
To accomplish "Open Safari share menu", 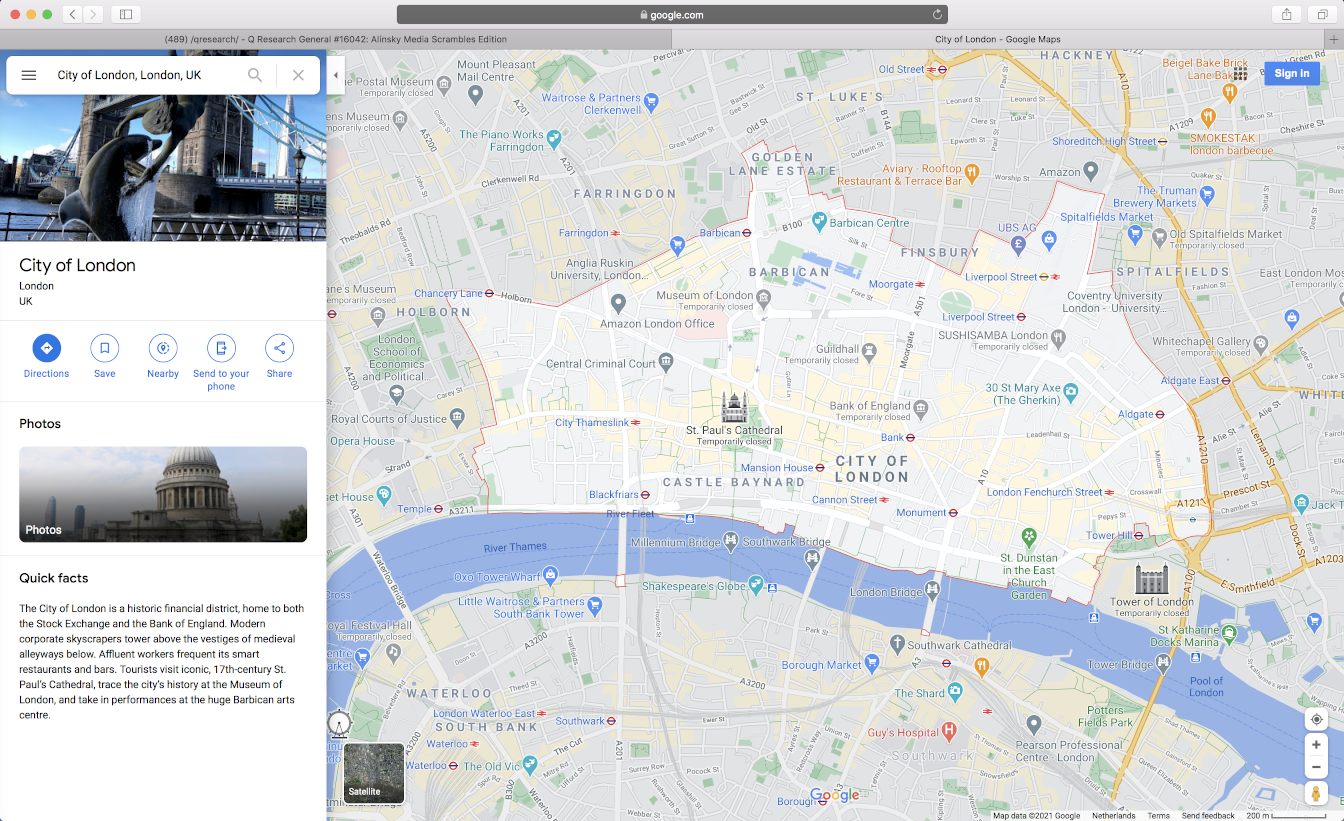I will [1287, 14].
